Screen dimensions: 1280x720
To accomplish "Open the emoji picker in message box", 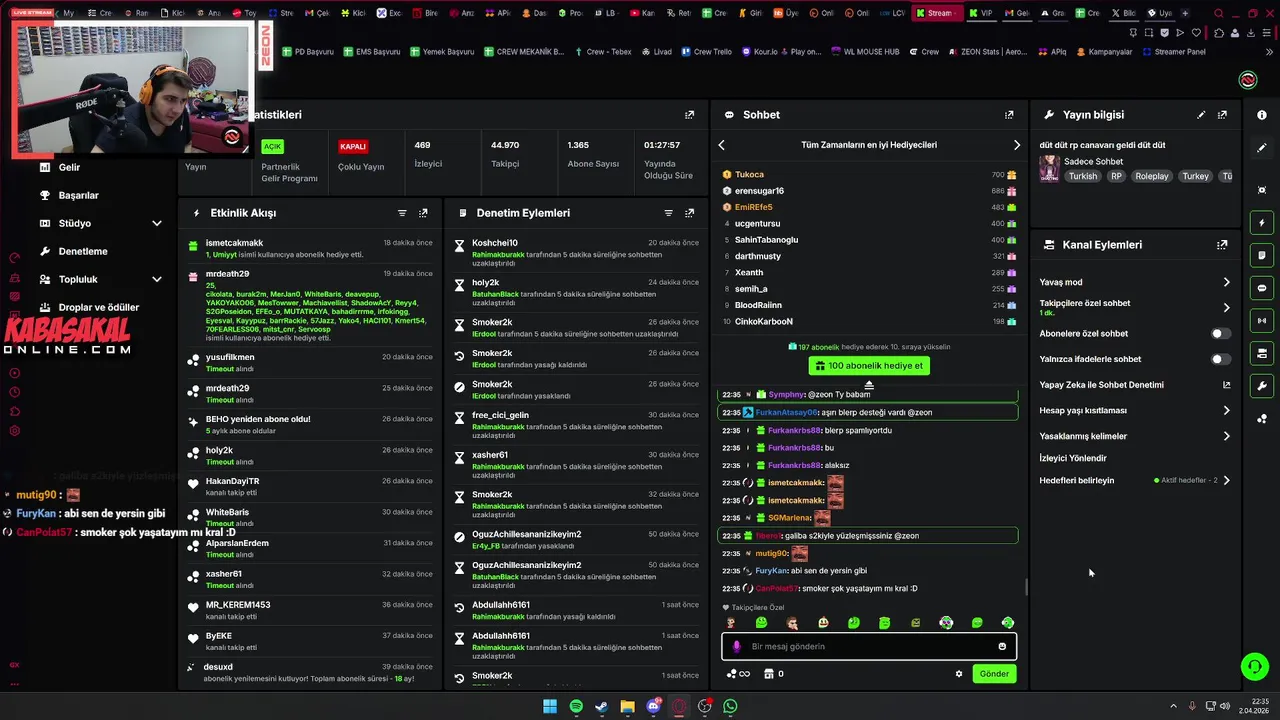I will point(1002,646).
